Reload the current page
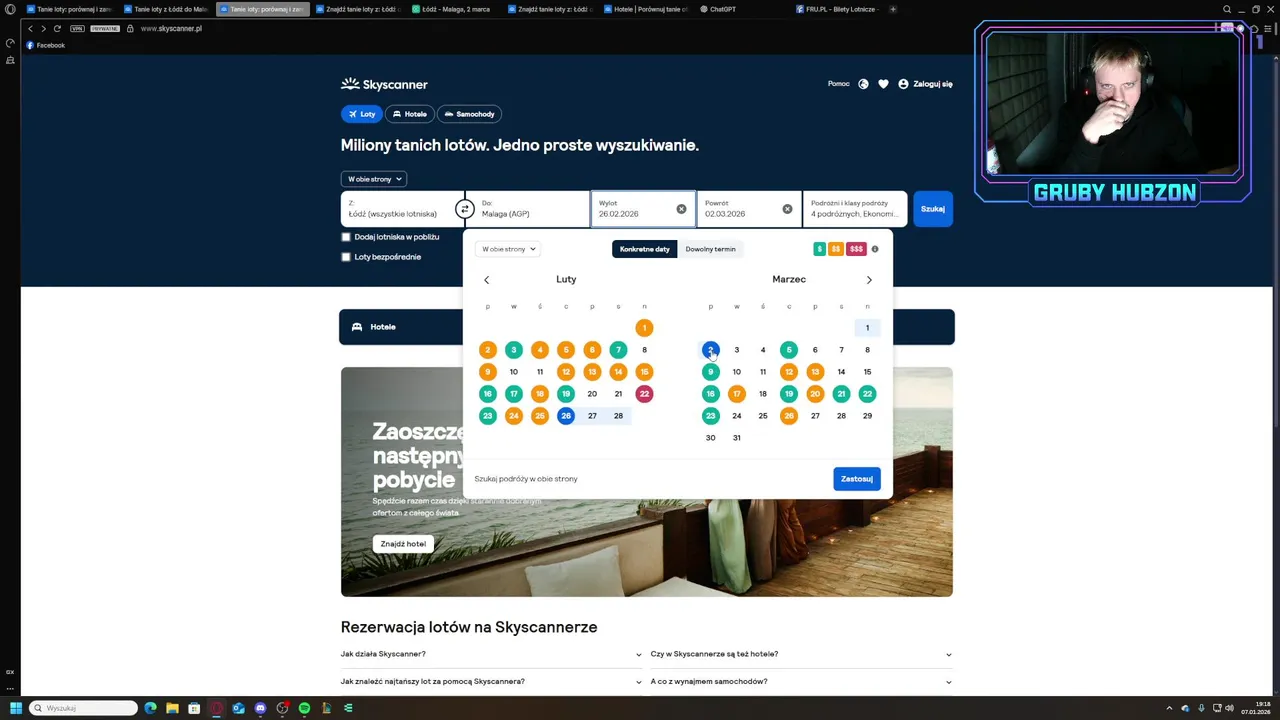The height and width of the screenshot is (720, 1280). coord(57,29)
